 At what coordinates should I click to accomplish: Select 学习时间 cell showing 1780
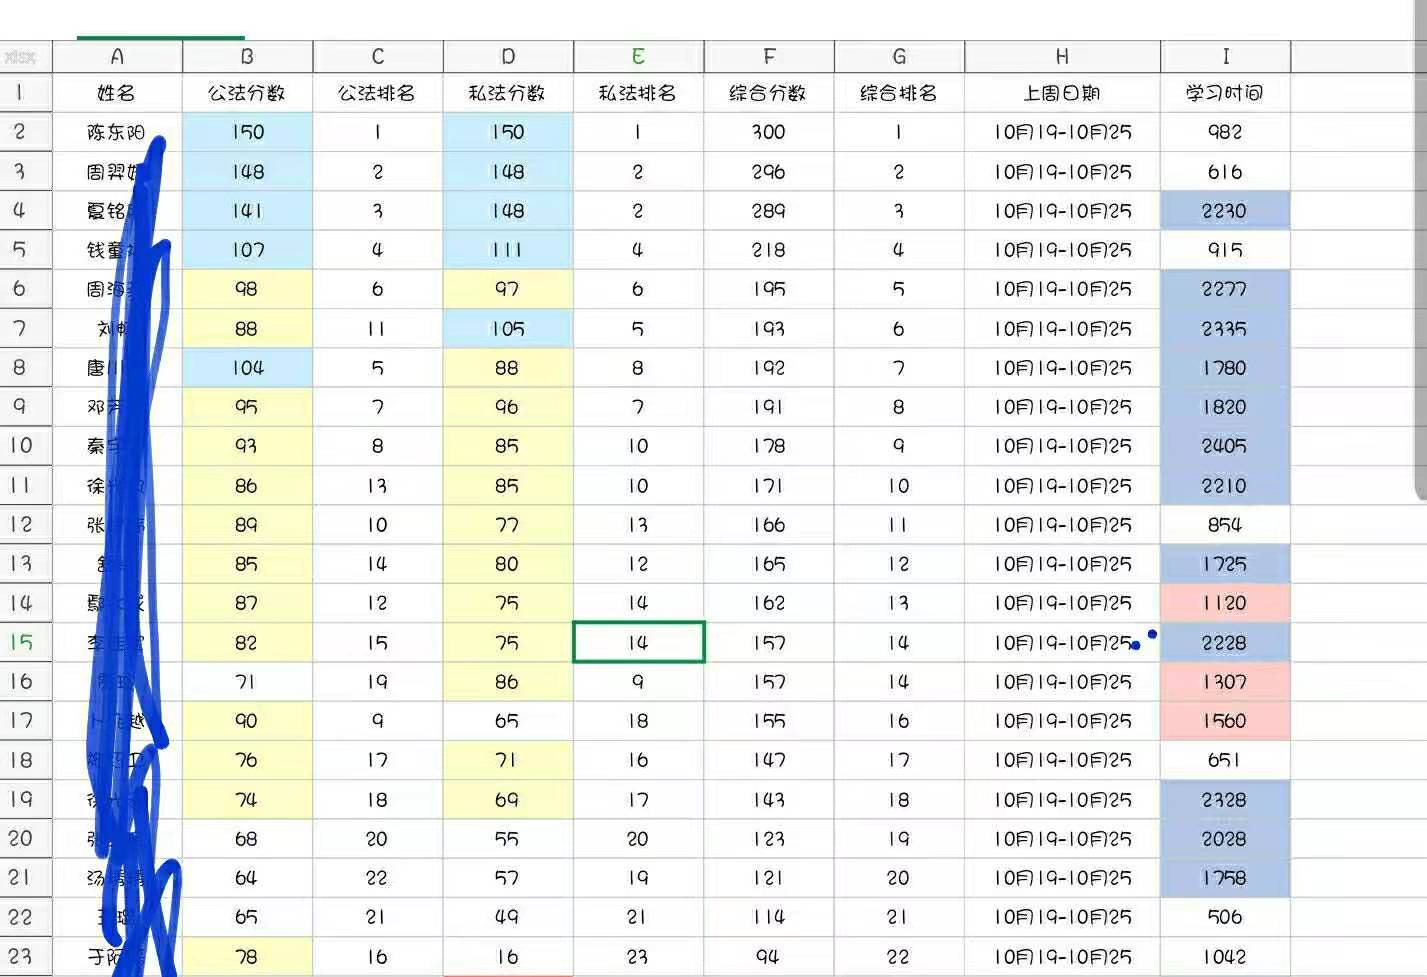[1225, 367]
